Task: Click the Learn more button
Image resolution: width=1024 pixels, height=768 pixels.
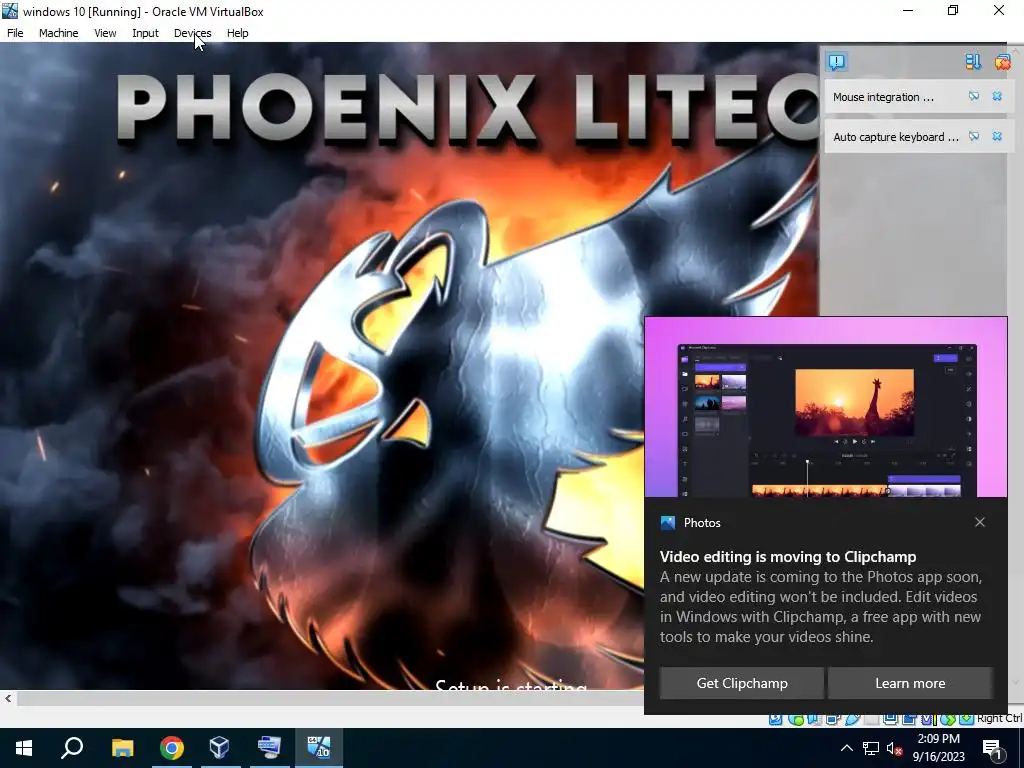Action: [910, 683]
